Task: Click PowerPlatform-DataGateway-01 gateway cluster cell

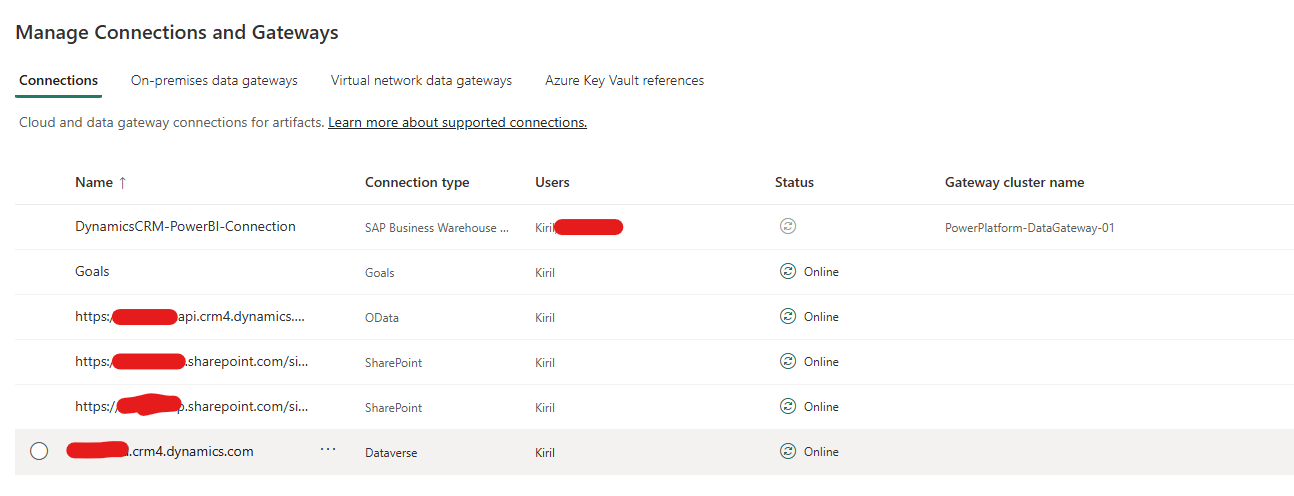Action: click(1030, 228)
